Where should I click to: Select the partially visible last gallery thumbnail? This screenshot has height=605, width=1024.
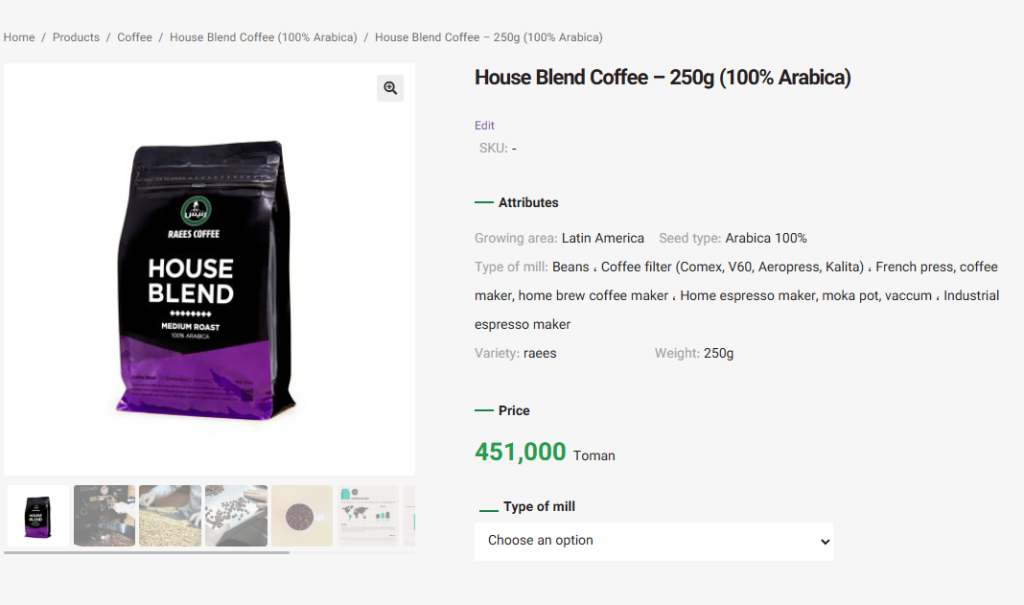(409, 515)
